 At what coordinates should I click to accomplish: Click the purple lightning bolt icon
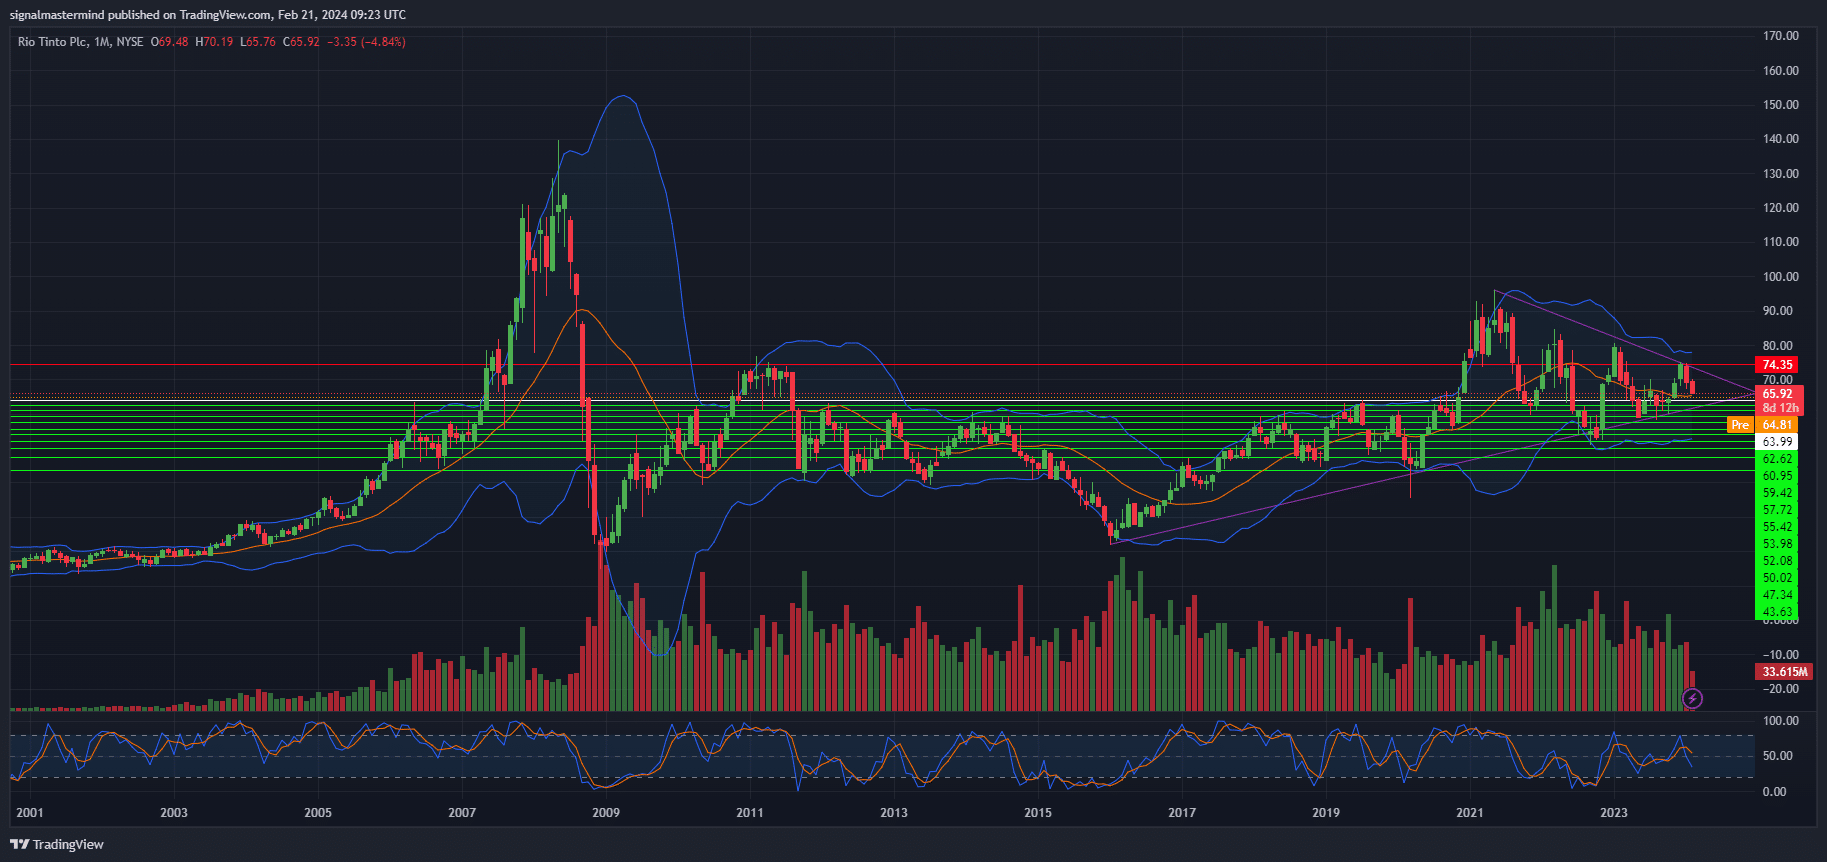click(1692, 698)
